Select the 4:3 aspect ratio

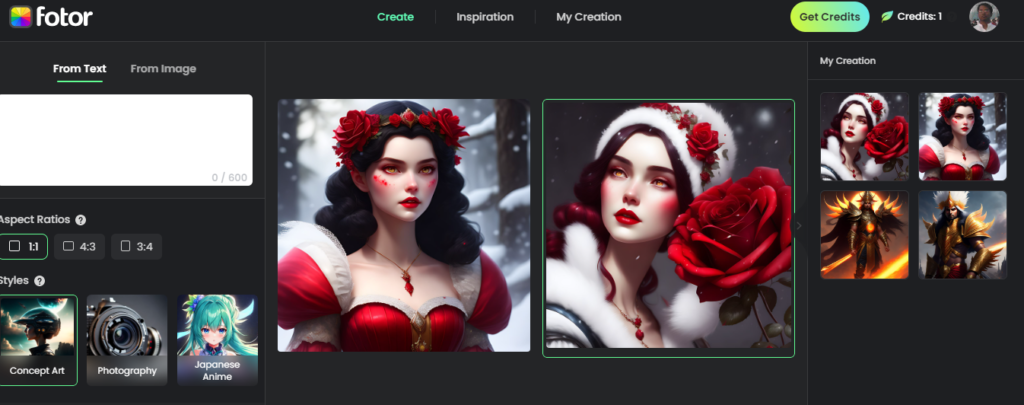(79, 246)
